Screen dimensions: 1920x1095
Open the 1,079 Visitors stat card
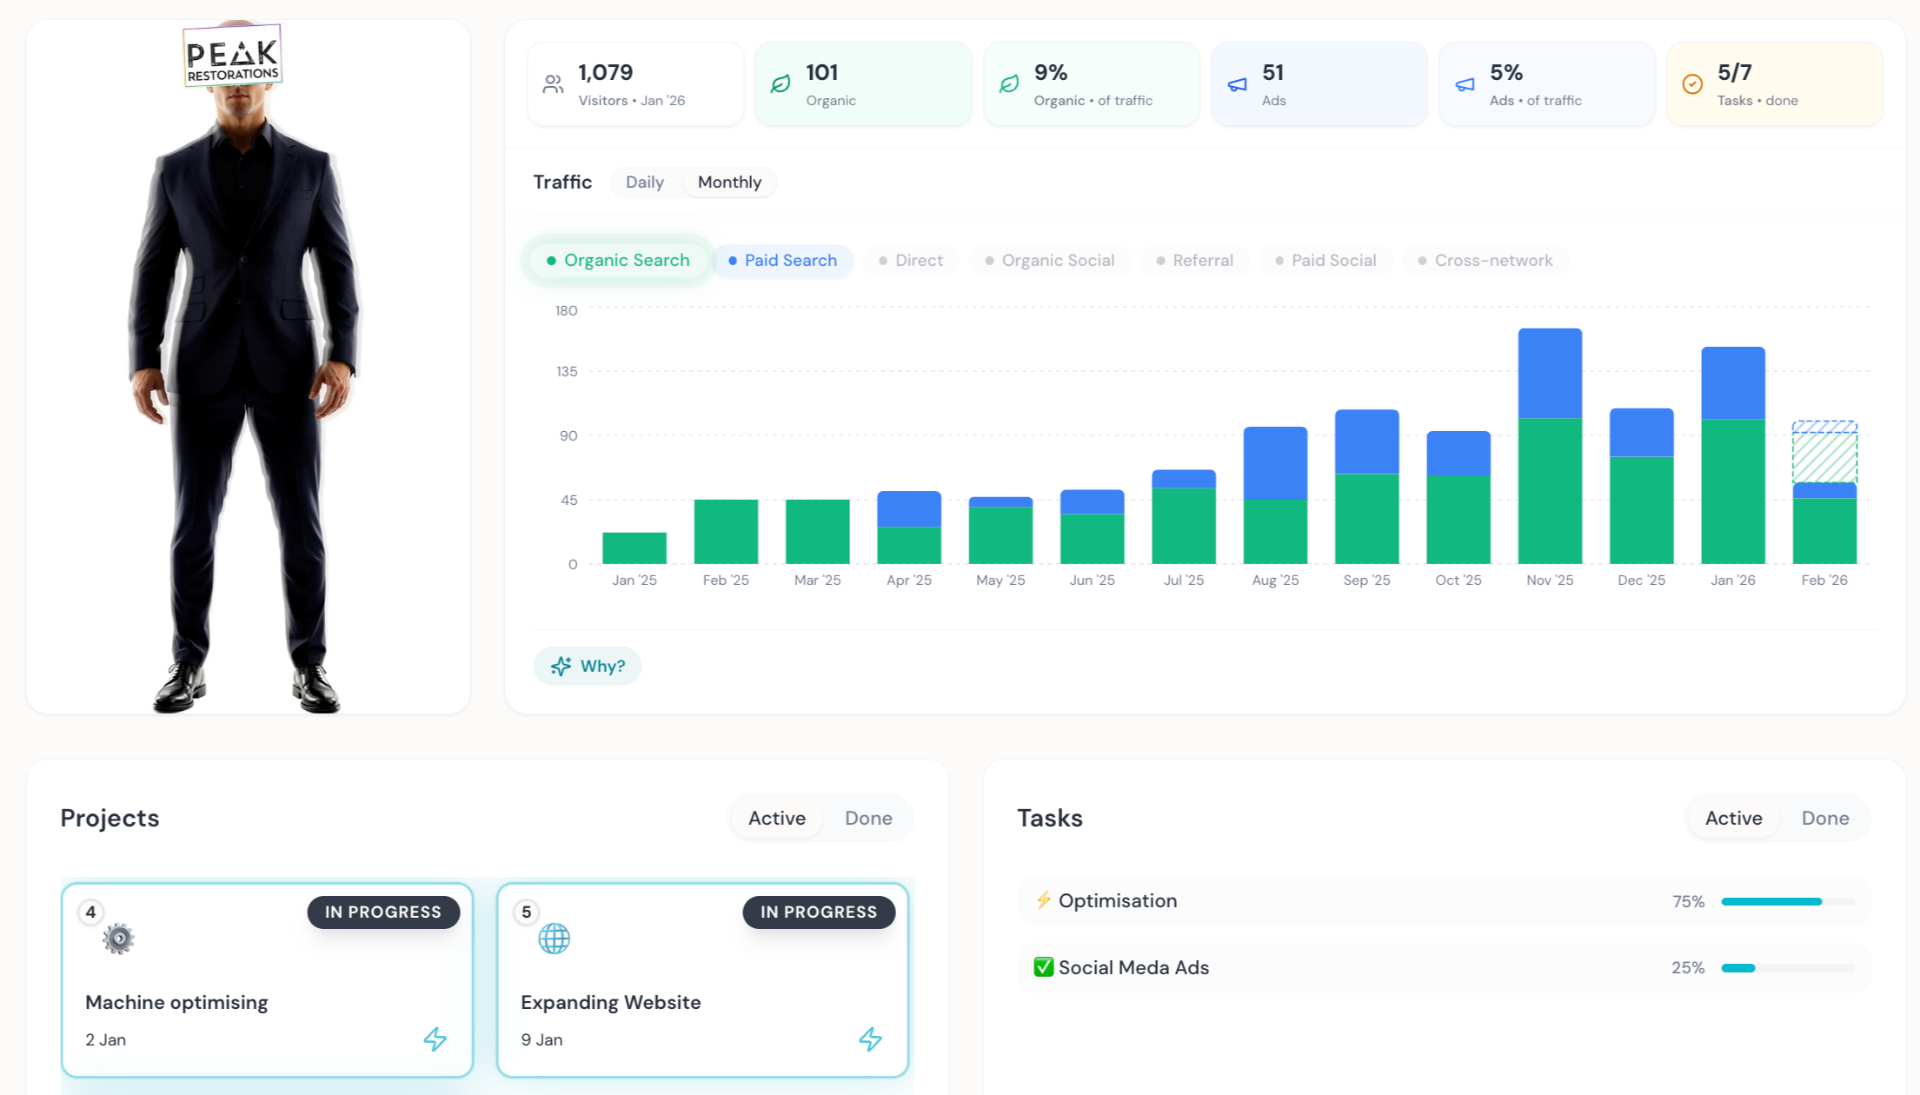click(636, 84)
